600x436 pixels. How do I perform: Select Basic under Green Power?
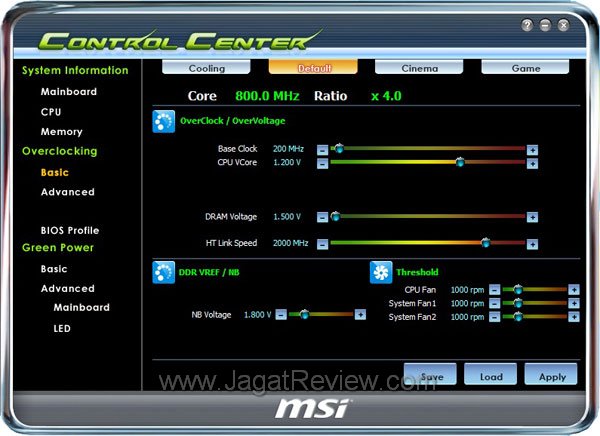[54, 269]
